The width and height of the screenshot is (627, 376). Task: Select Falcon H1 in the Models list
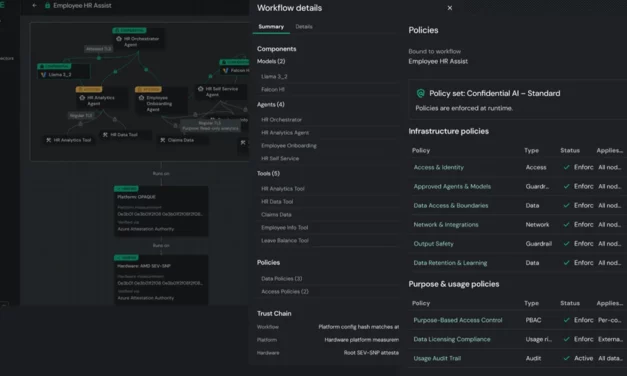[273, 90]
